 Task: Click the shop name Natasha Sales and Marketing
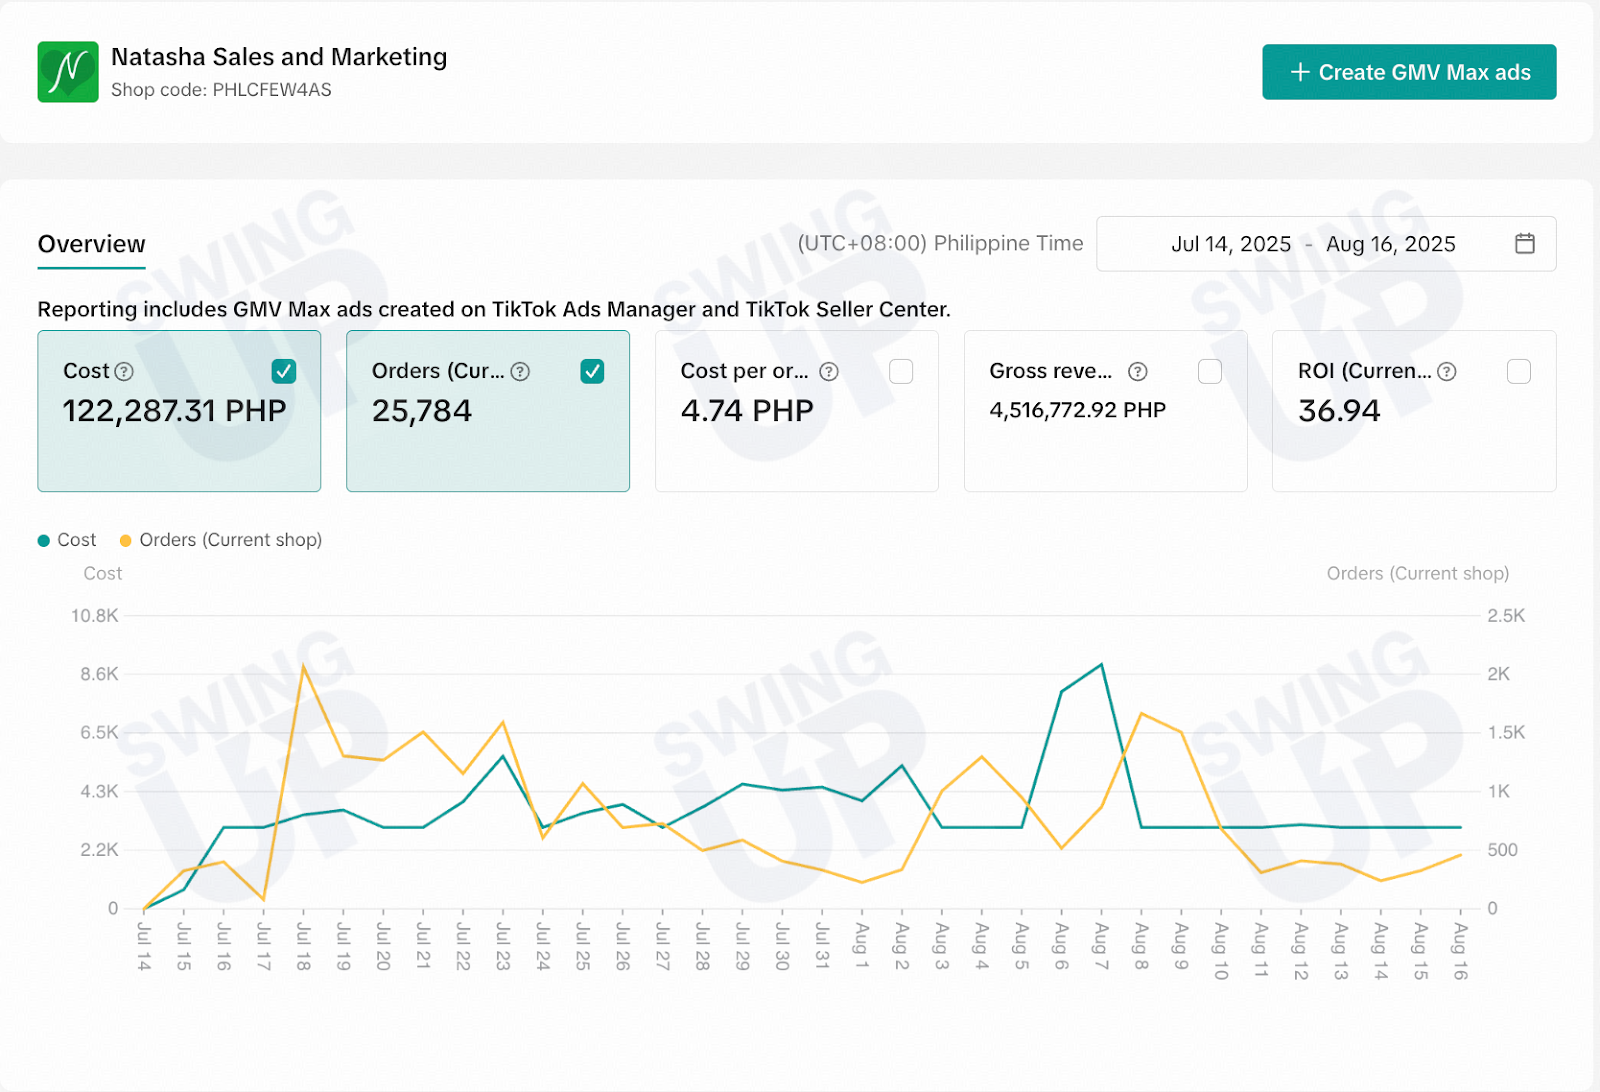coord(279,57)
